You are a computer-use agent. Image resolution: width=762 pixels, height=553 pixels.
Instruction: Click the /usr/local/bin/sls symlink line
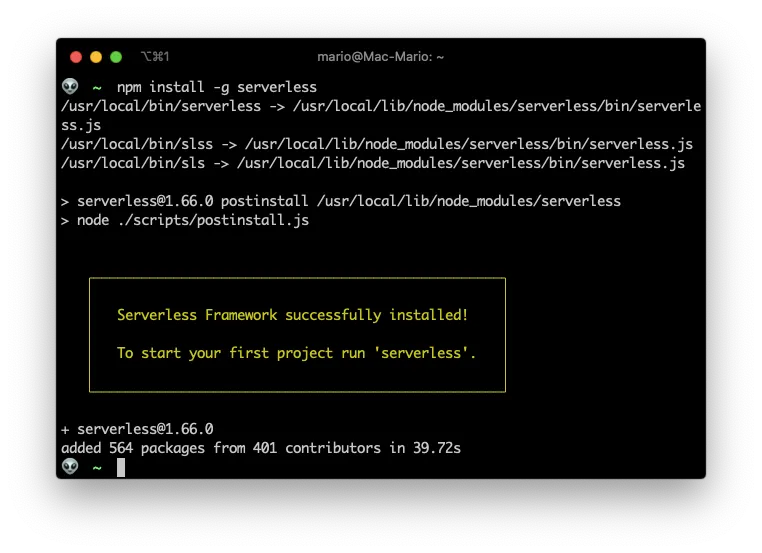pos(373,163)
